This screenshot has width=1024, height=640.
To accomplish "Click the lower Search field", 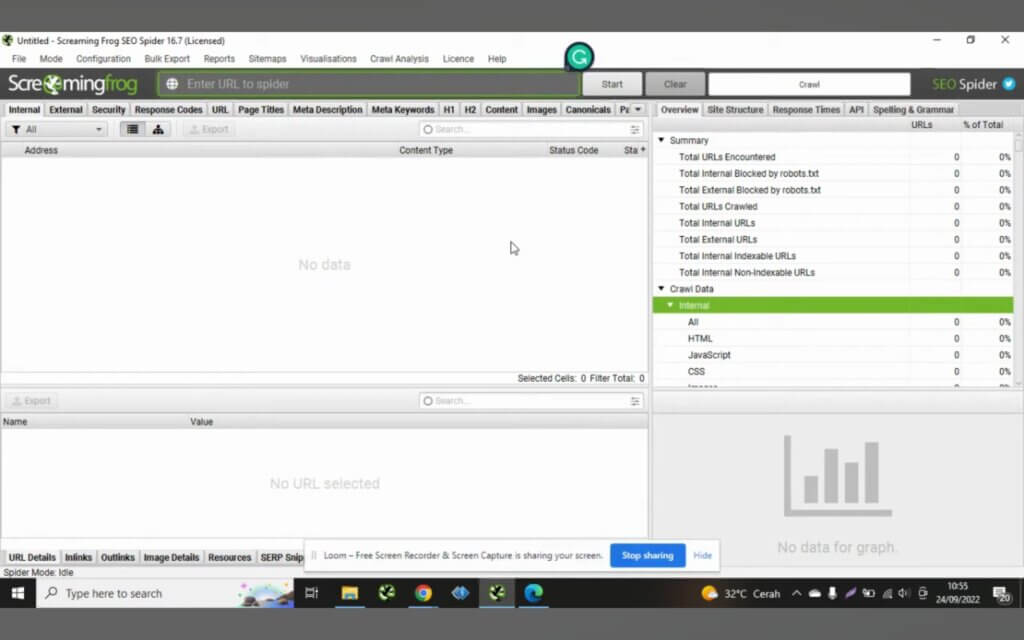I will coord(531,401).
